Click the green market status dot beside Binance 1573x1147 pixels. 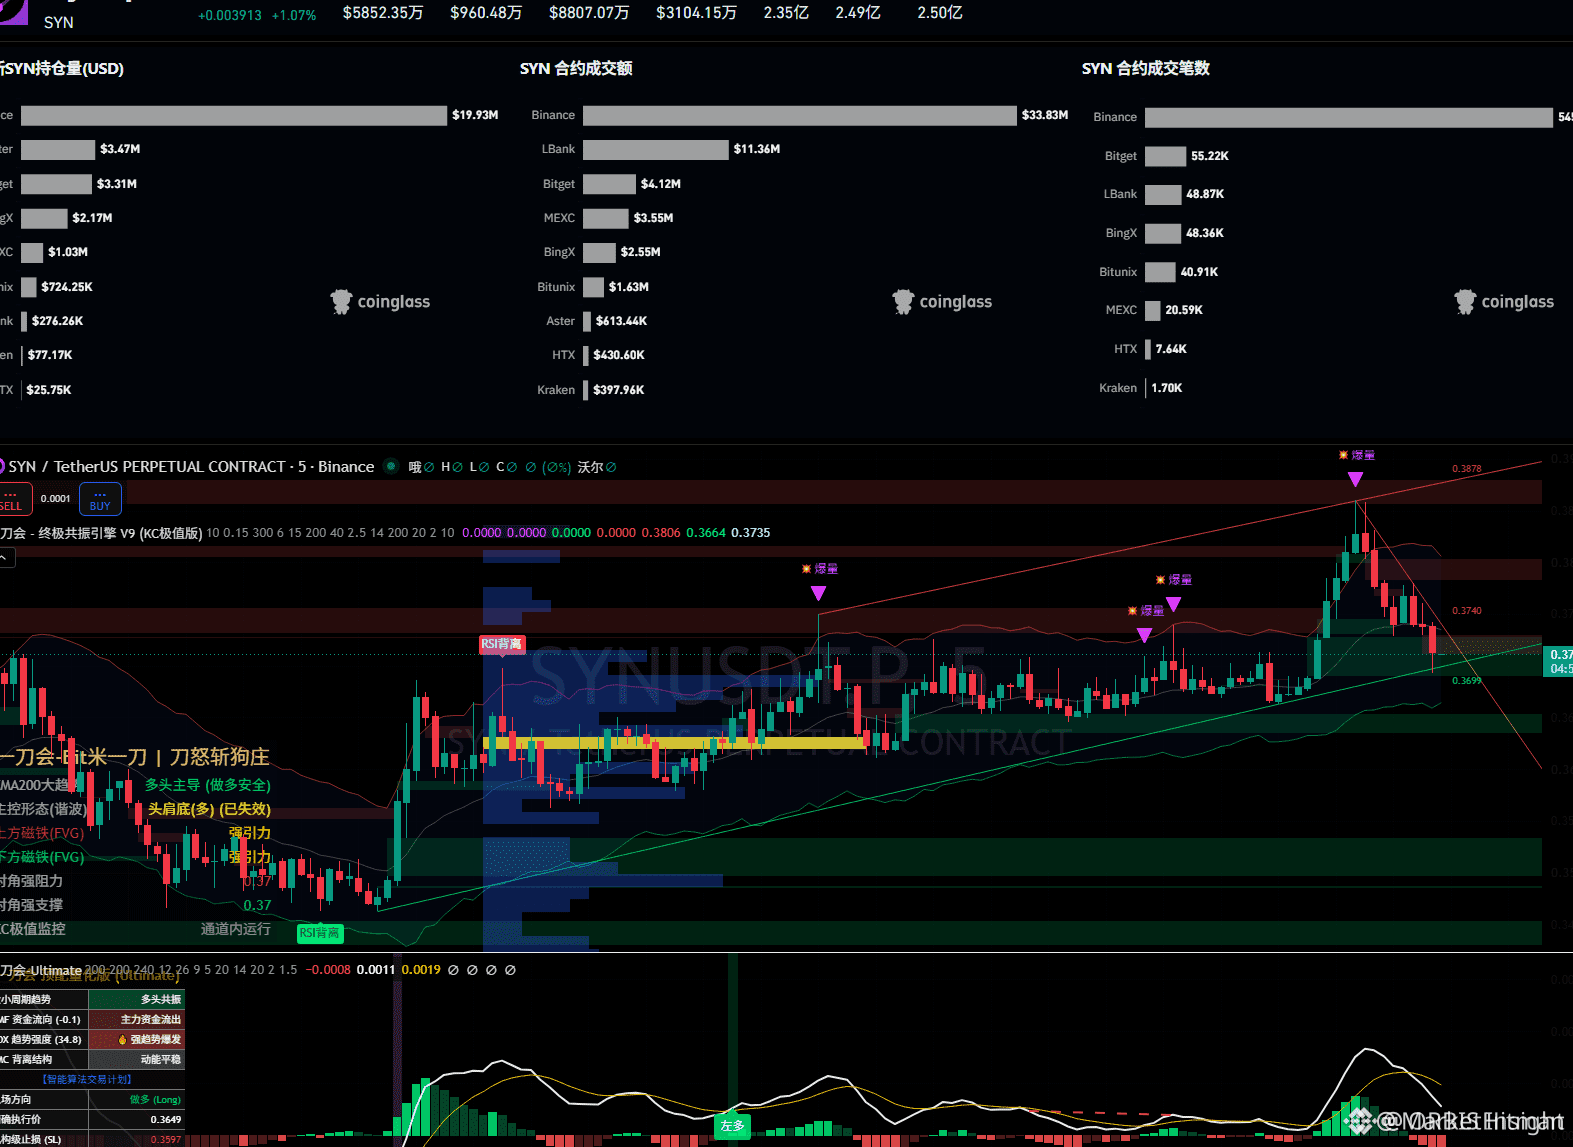pos(390,466)
